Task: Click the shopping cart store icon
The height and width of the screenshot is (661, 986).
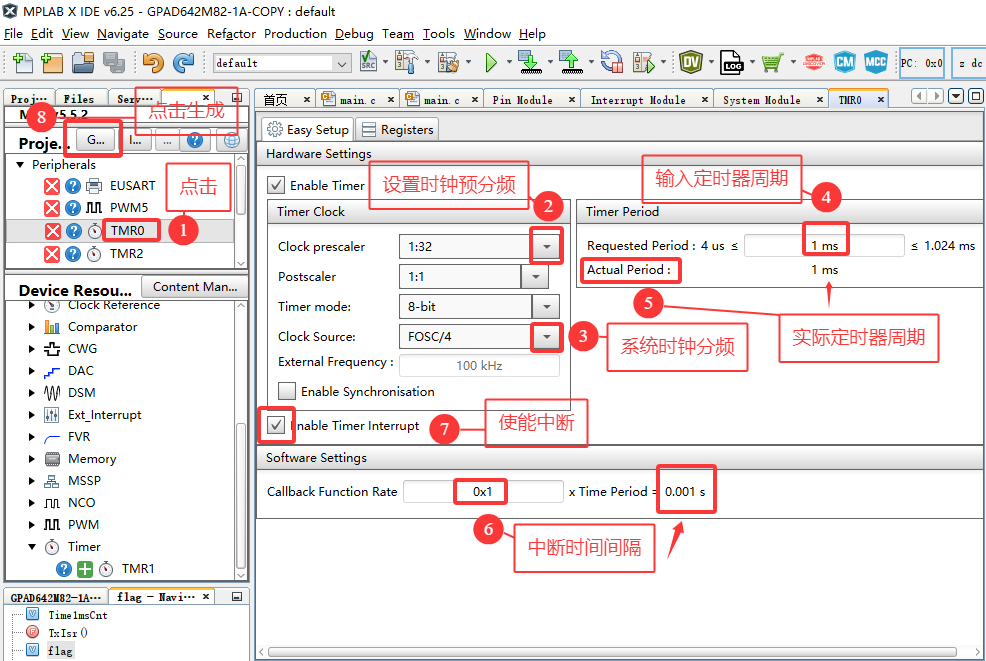Action: (772, 62)
